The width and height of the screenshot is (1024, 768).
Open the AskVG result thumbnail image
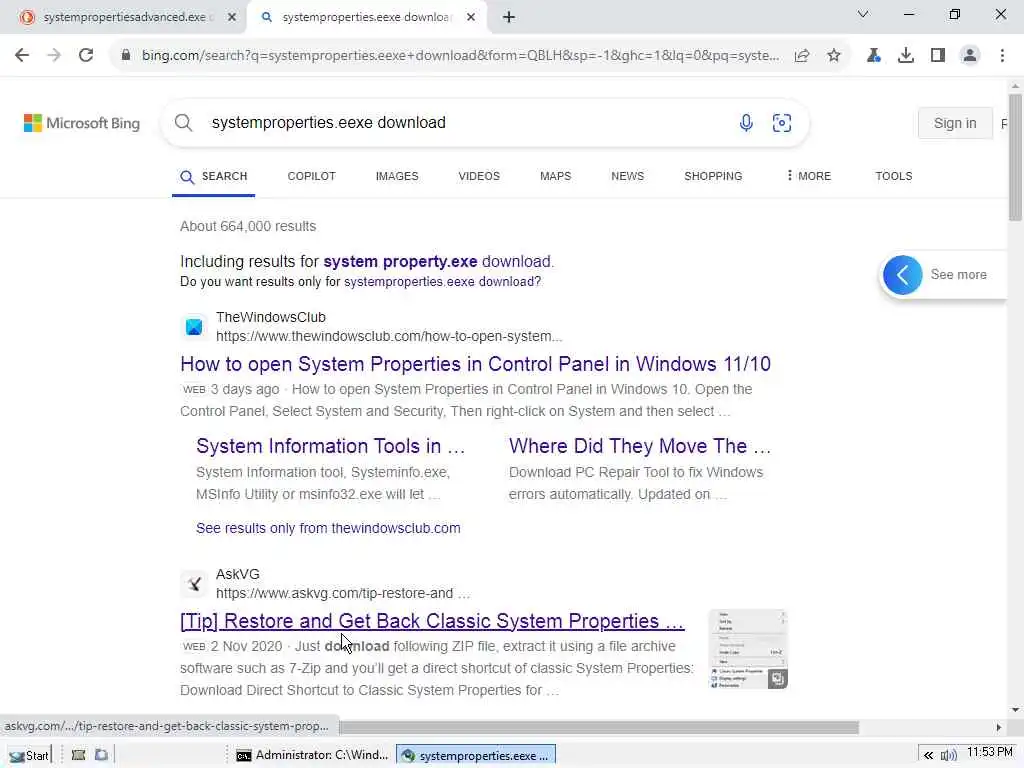(x=748, y=649)
